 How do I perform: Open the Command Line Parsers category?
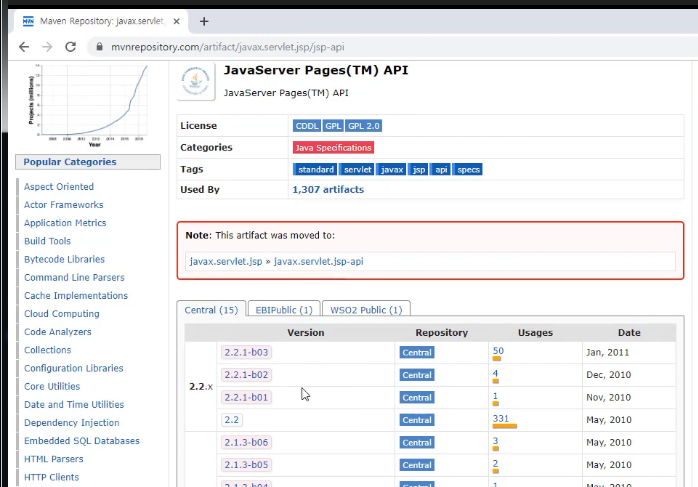click(74, 278)
